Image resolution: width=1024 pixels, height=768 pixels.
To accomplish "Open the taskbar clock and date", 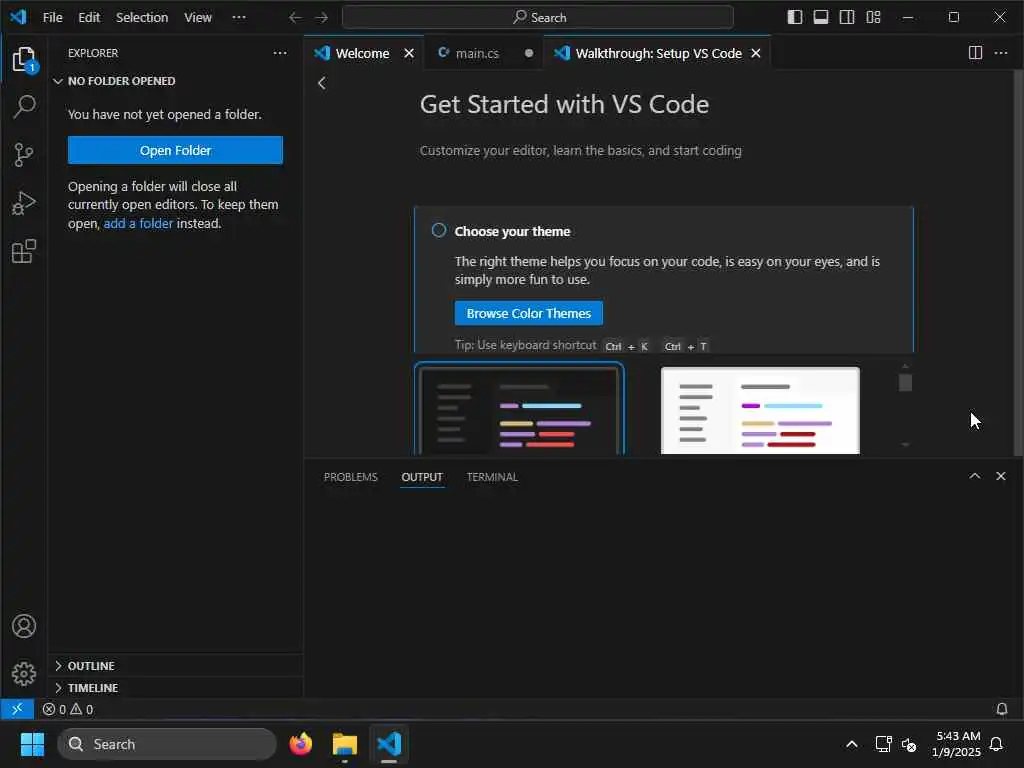I will (x=957, y=744).
